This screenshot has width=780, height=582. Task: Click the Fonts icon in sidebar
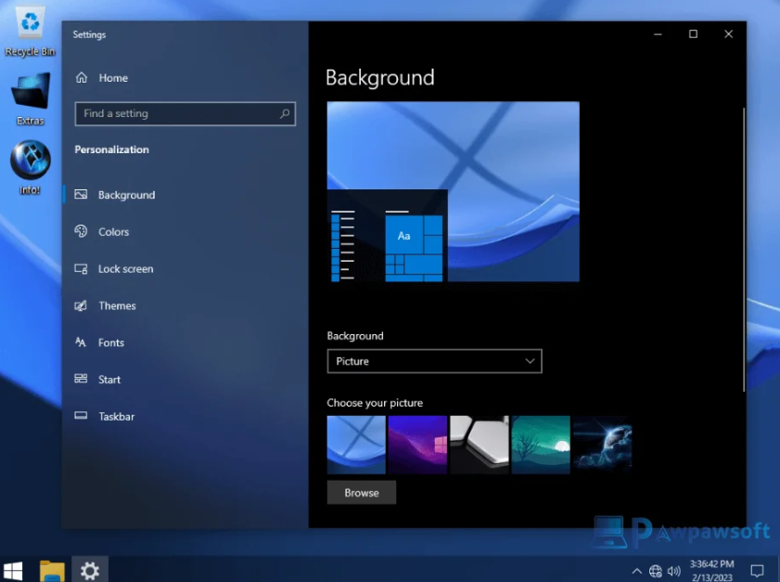[x=81, y=342]
